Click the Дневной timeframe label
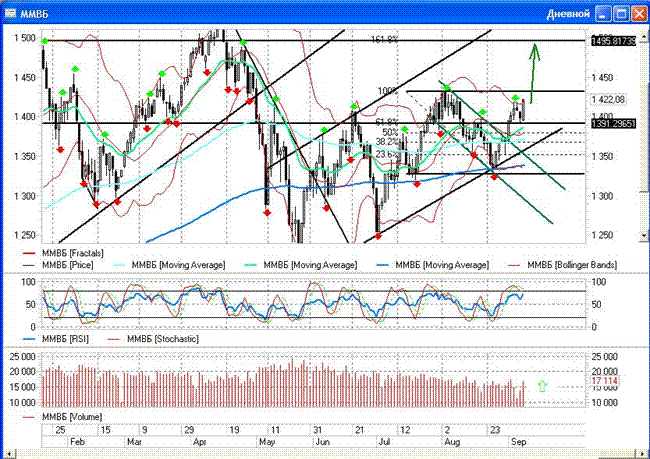Screen dimensions: 650x459 pos(568,14)
